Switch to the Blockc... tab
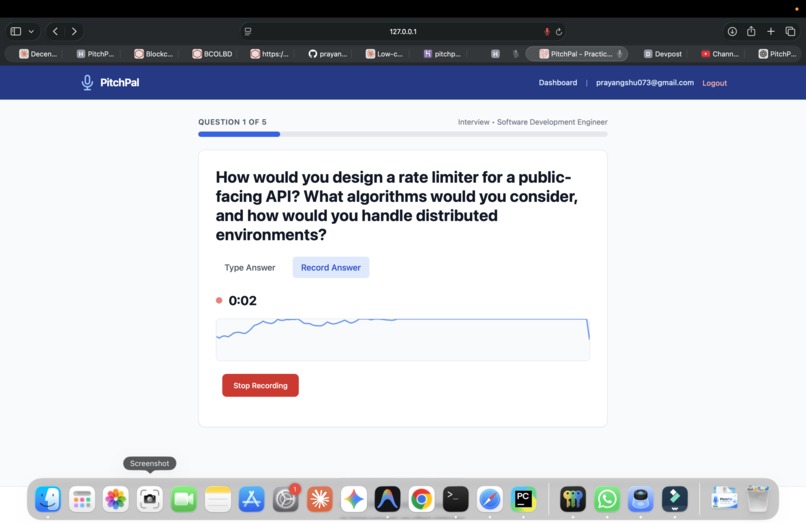This screenshot has width=806, height=523. [154, 53]
